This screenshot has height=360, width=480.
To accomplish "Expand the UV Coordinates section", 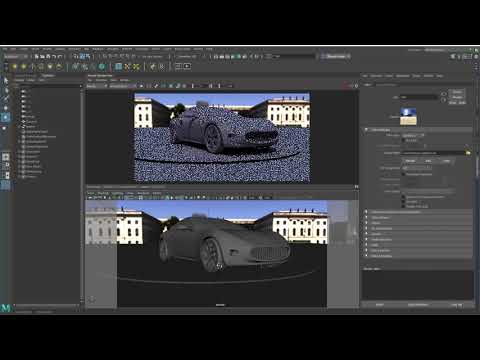I will click(418, 229).
